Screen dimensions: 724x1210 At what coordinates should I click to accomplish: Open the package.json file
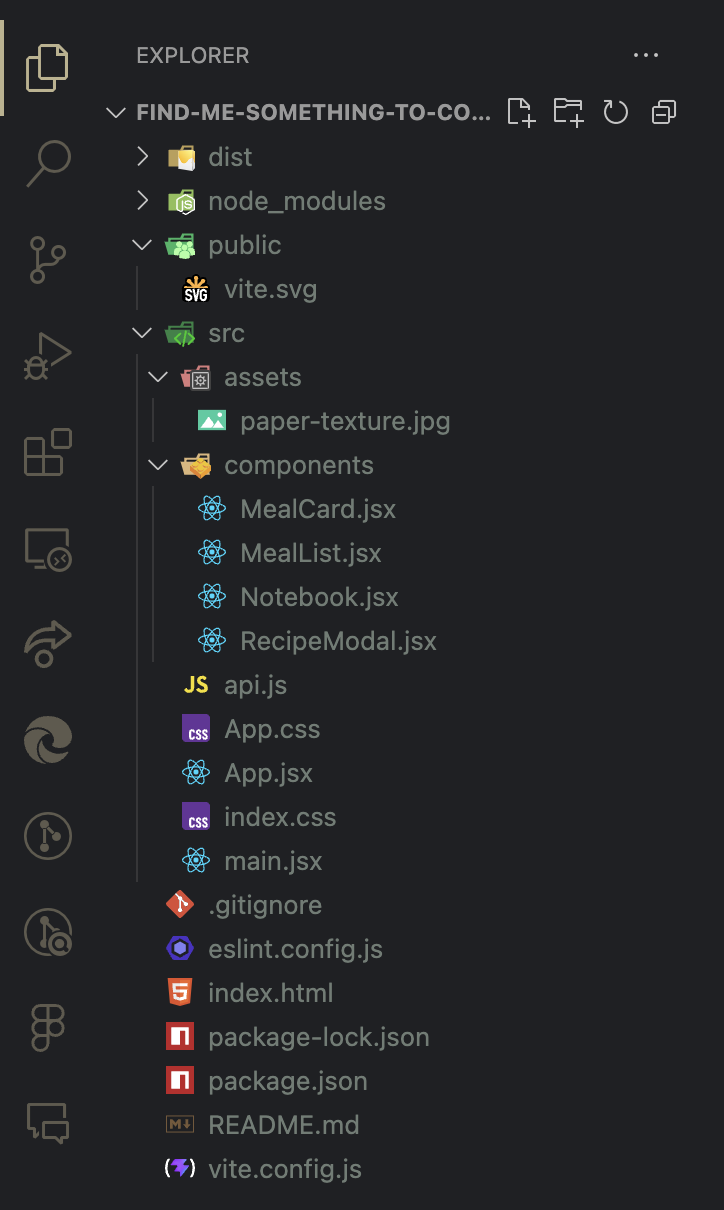pos(287,1080)
